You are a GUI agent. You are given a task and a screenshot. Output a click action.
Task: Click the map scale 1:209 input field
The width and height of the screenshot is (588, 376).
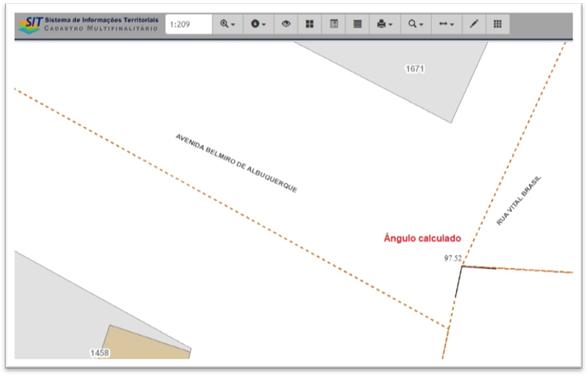pyautogui.click(x=189, y=24)
